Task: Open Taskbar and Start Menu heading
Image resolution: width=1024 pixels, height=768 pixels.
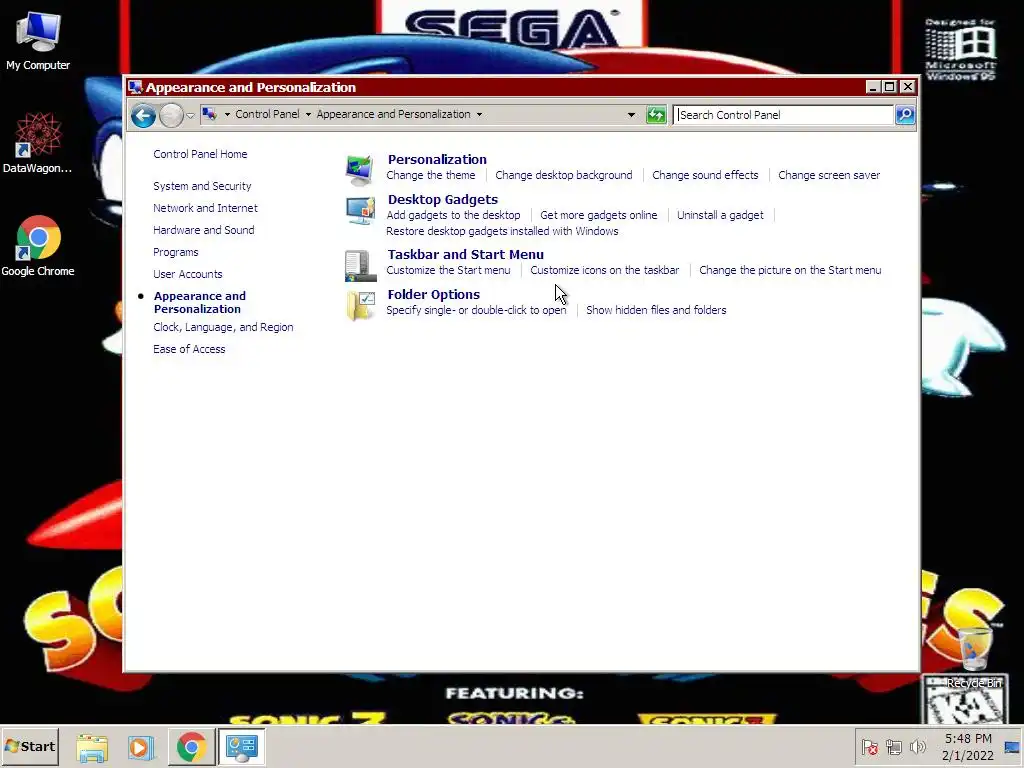Action: [x=466, y=255]
